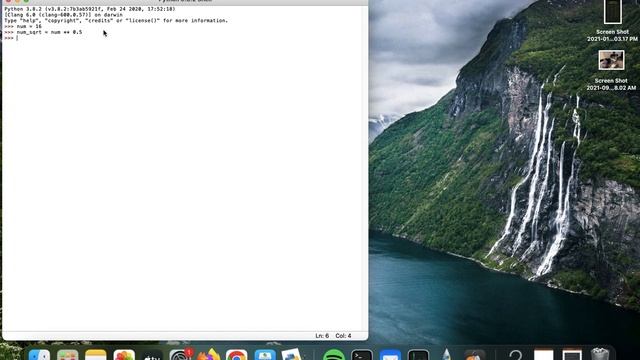Click the 'Type "help", "copyright"' information line
Screen dimensions: 640x360
[116, 20]
